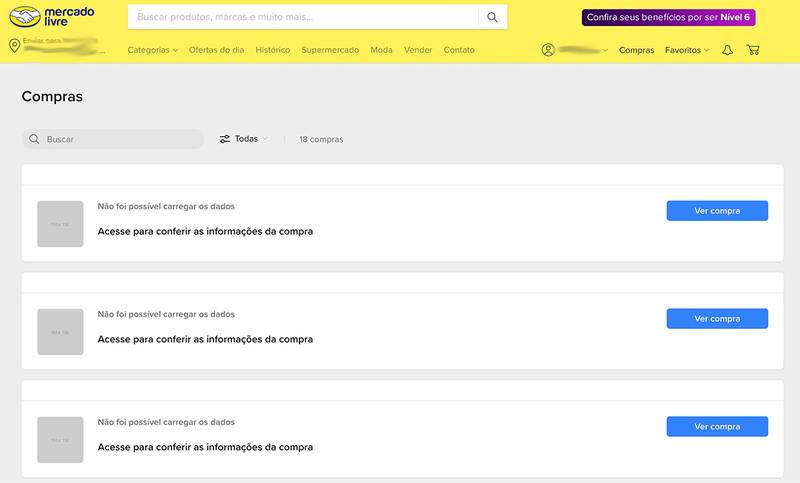Click the Compras page heading
This screenshot has width=800, height=483.
click(x=52, y=96)
